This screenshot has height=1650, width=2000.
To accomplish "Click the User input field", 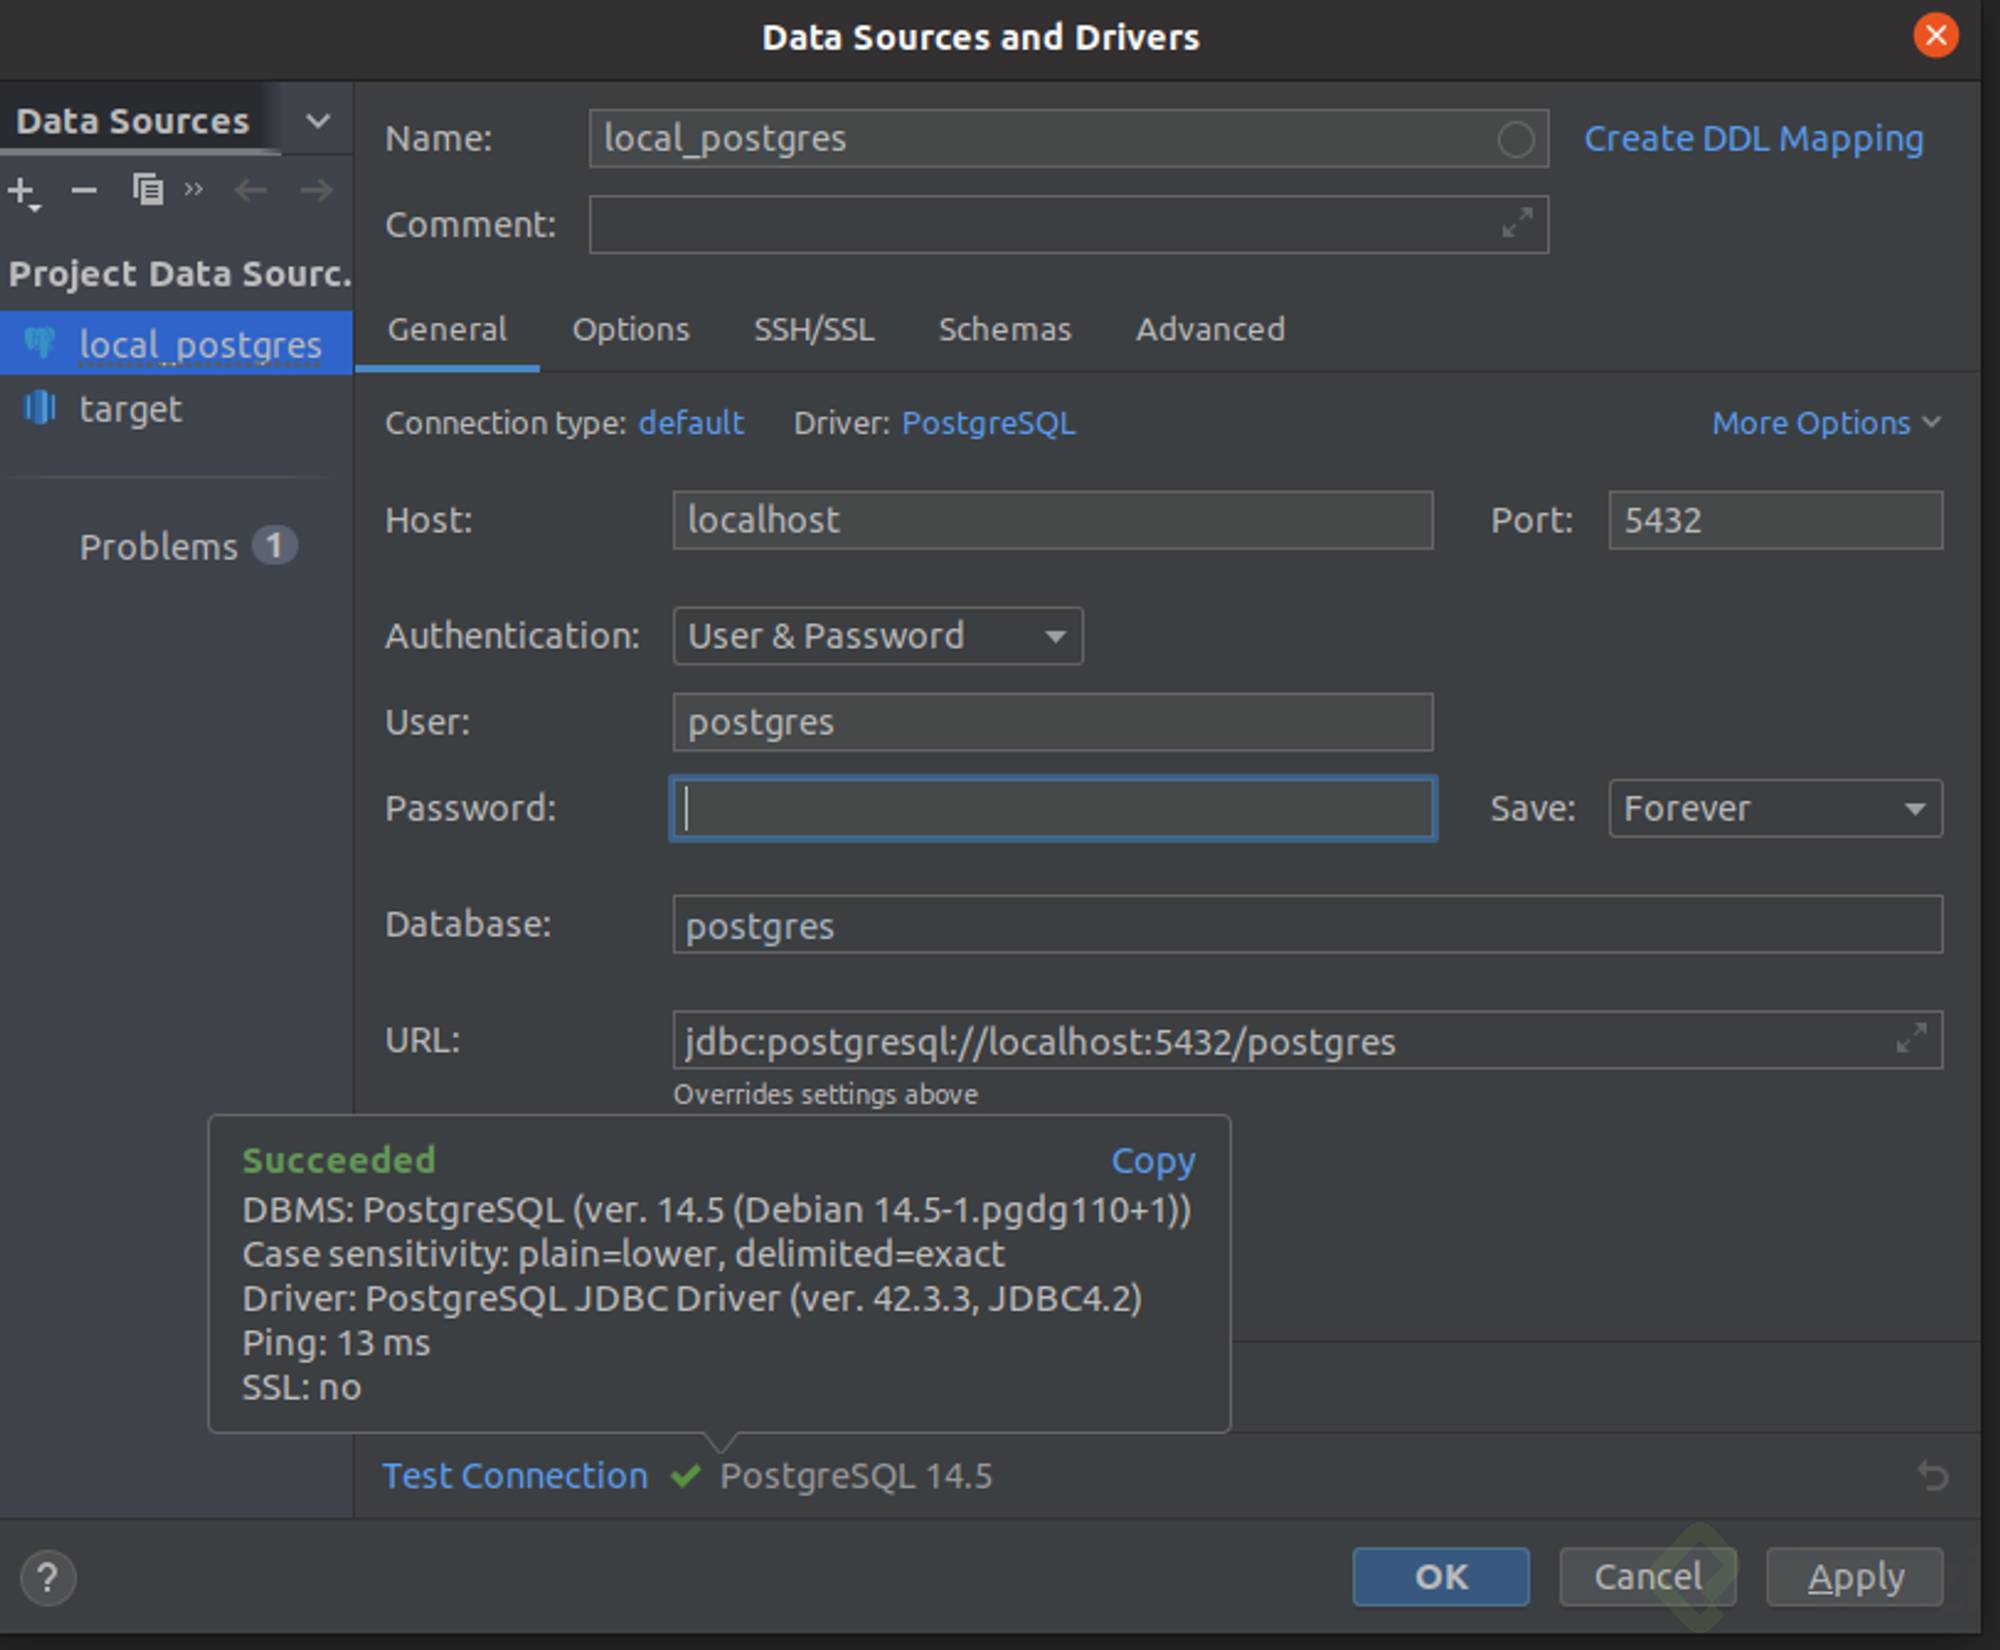I will 1052,722.
